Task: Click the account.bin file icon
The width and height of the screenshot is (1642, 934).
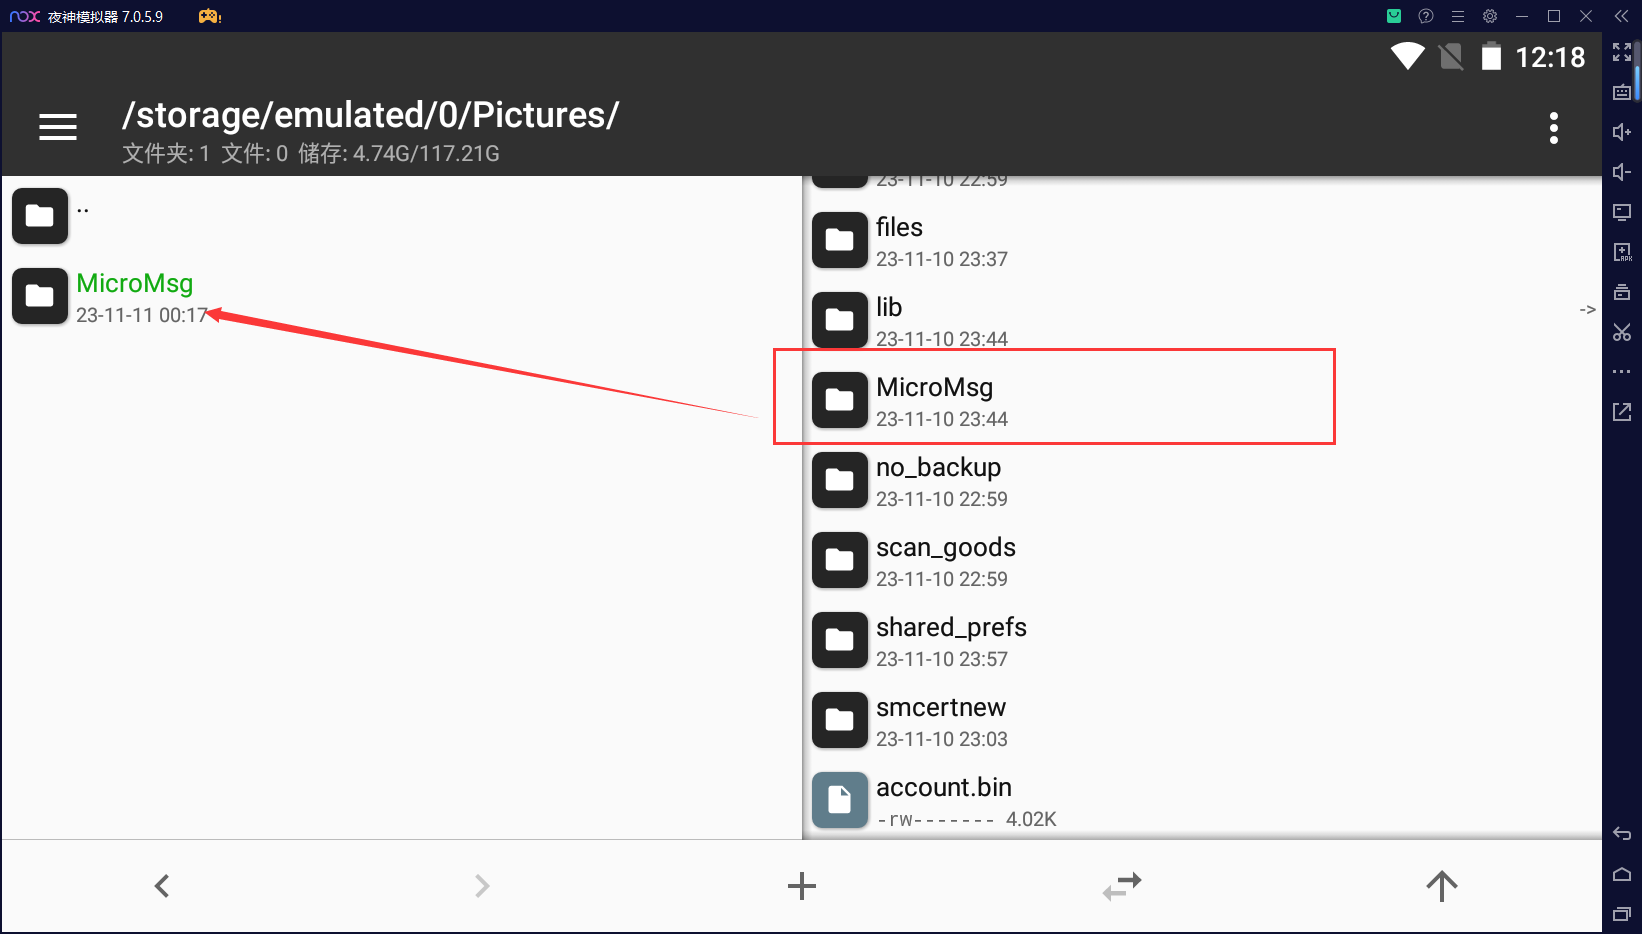Action: [x=840, y=800]
